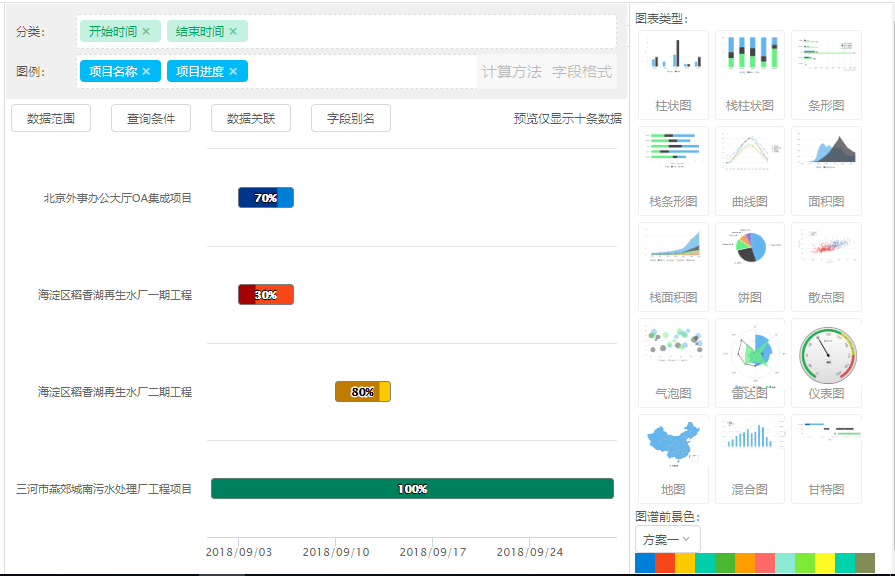Remove the 开始时间 tag
This screenshot has width=895, height=576.
point(146,32)
